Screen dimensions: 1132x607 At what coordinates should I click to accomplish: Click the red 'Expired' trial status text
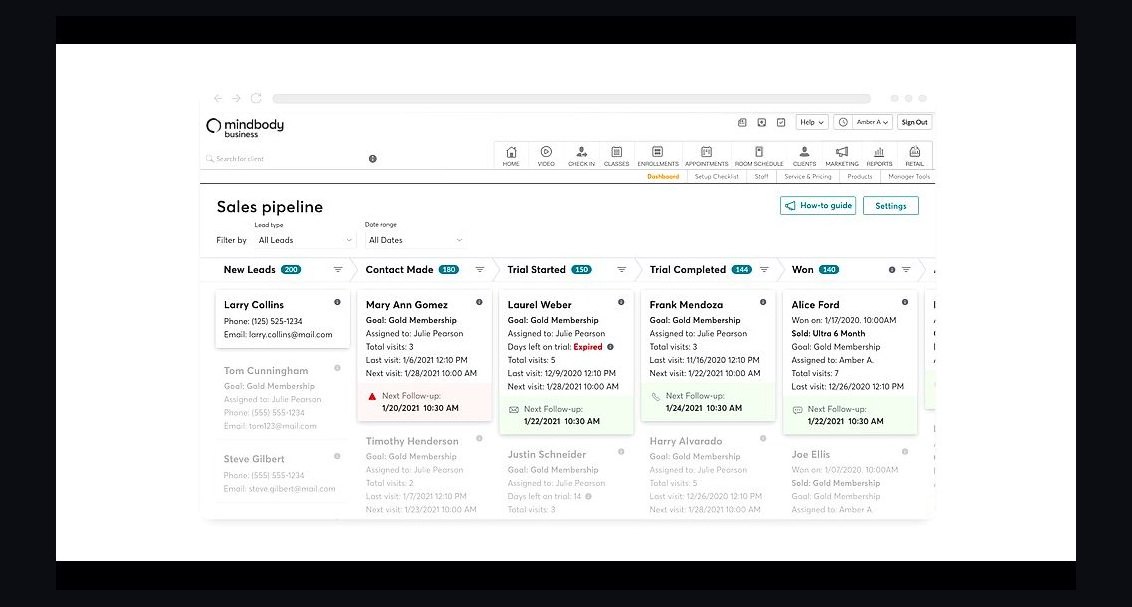click(x=588, y=347)
